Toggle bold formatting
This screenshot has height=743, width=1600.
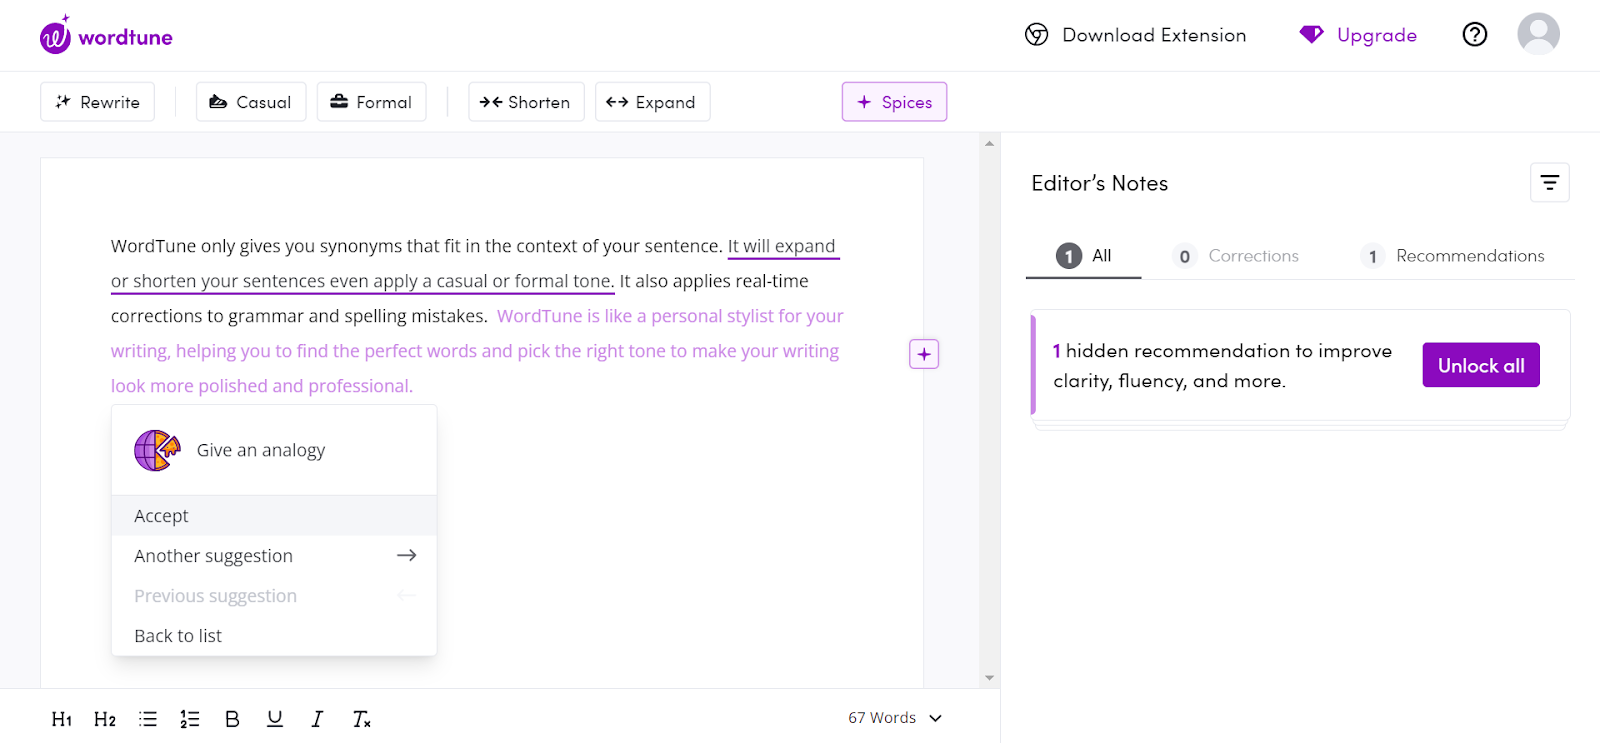coord(232,719)
